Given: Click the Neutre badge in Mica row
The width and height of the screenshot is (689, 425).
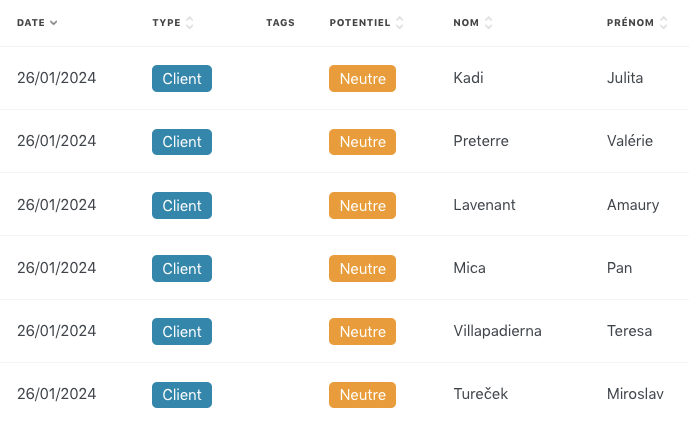Looking at the screenshot, I should pos(363,269).
